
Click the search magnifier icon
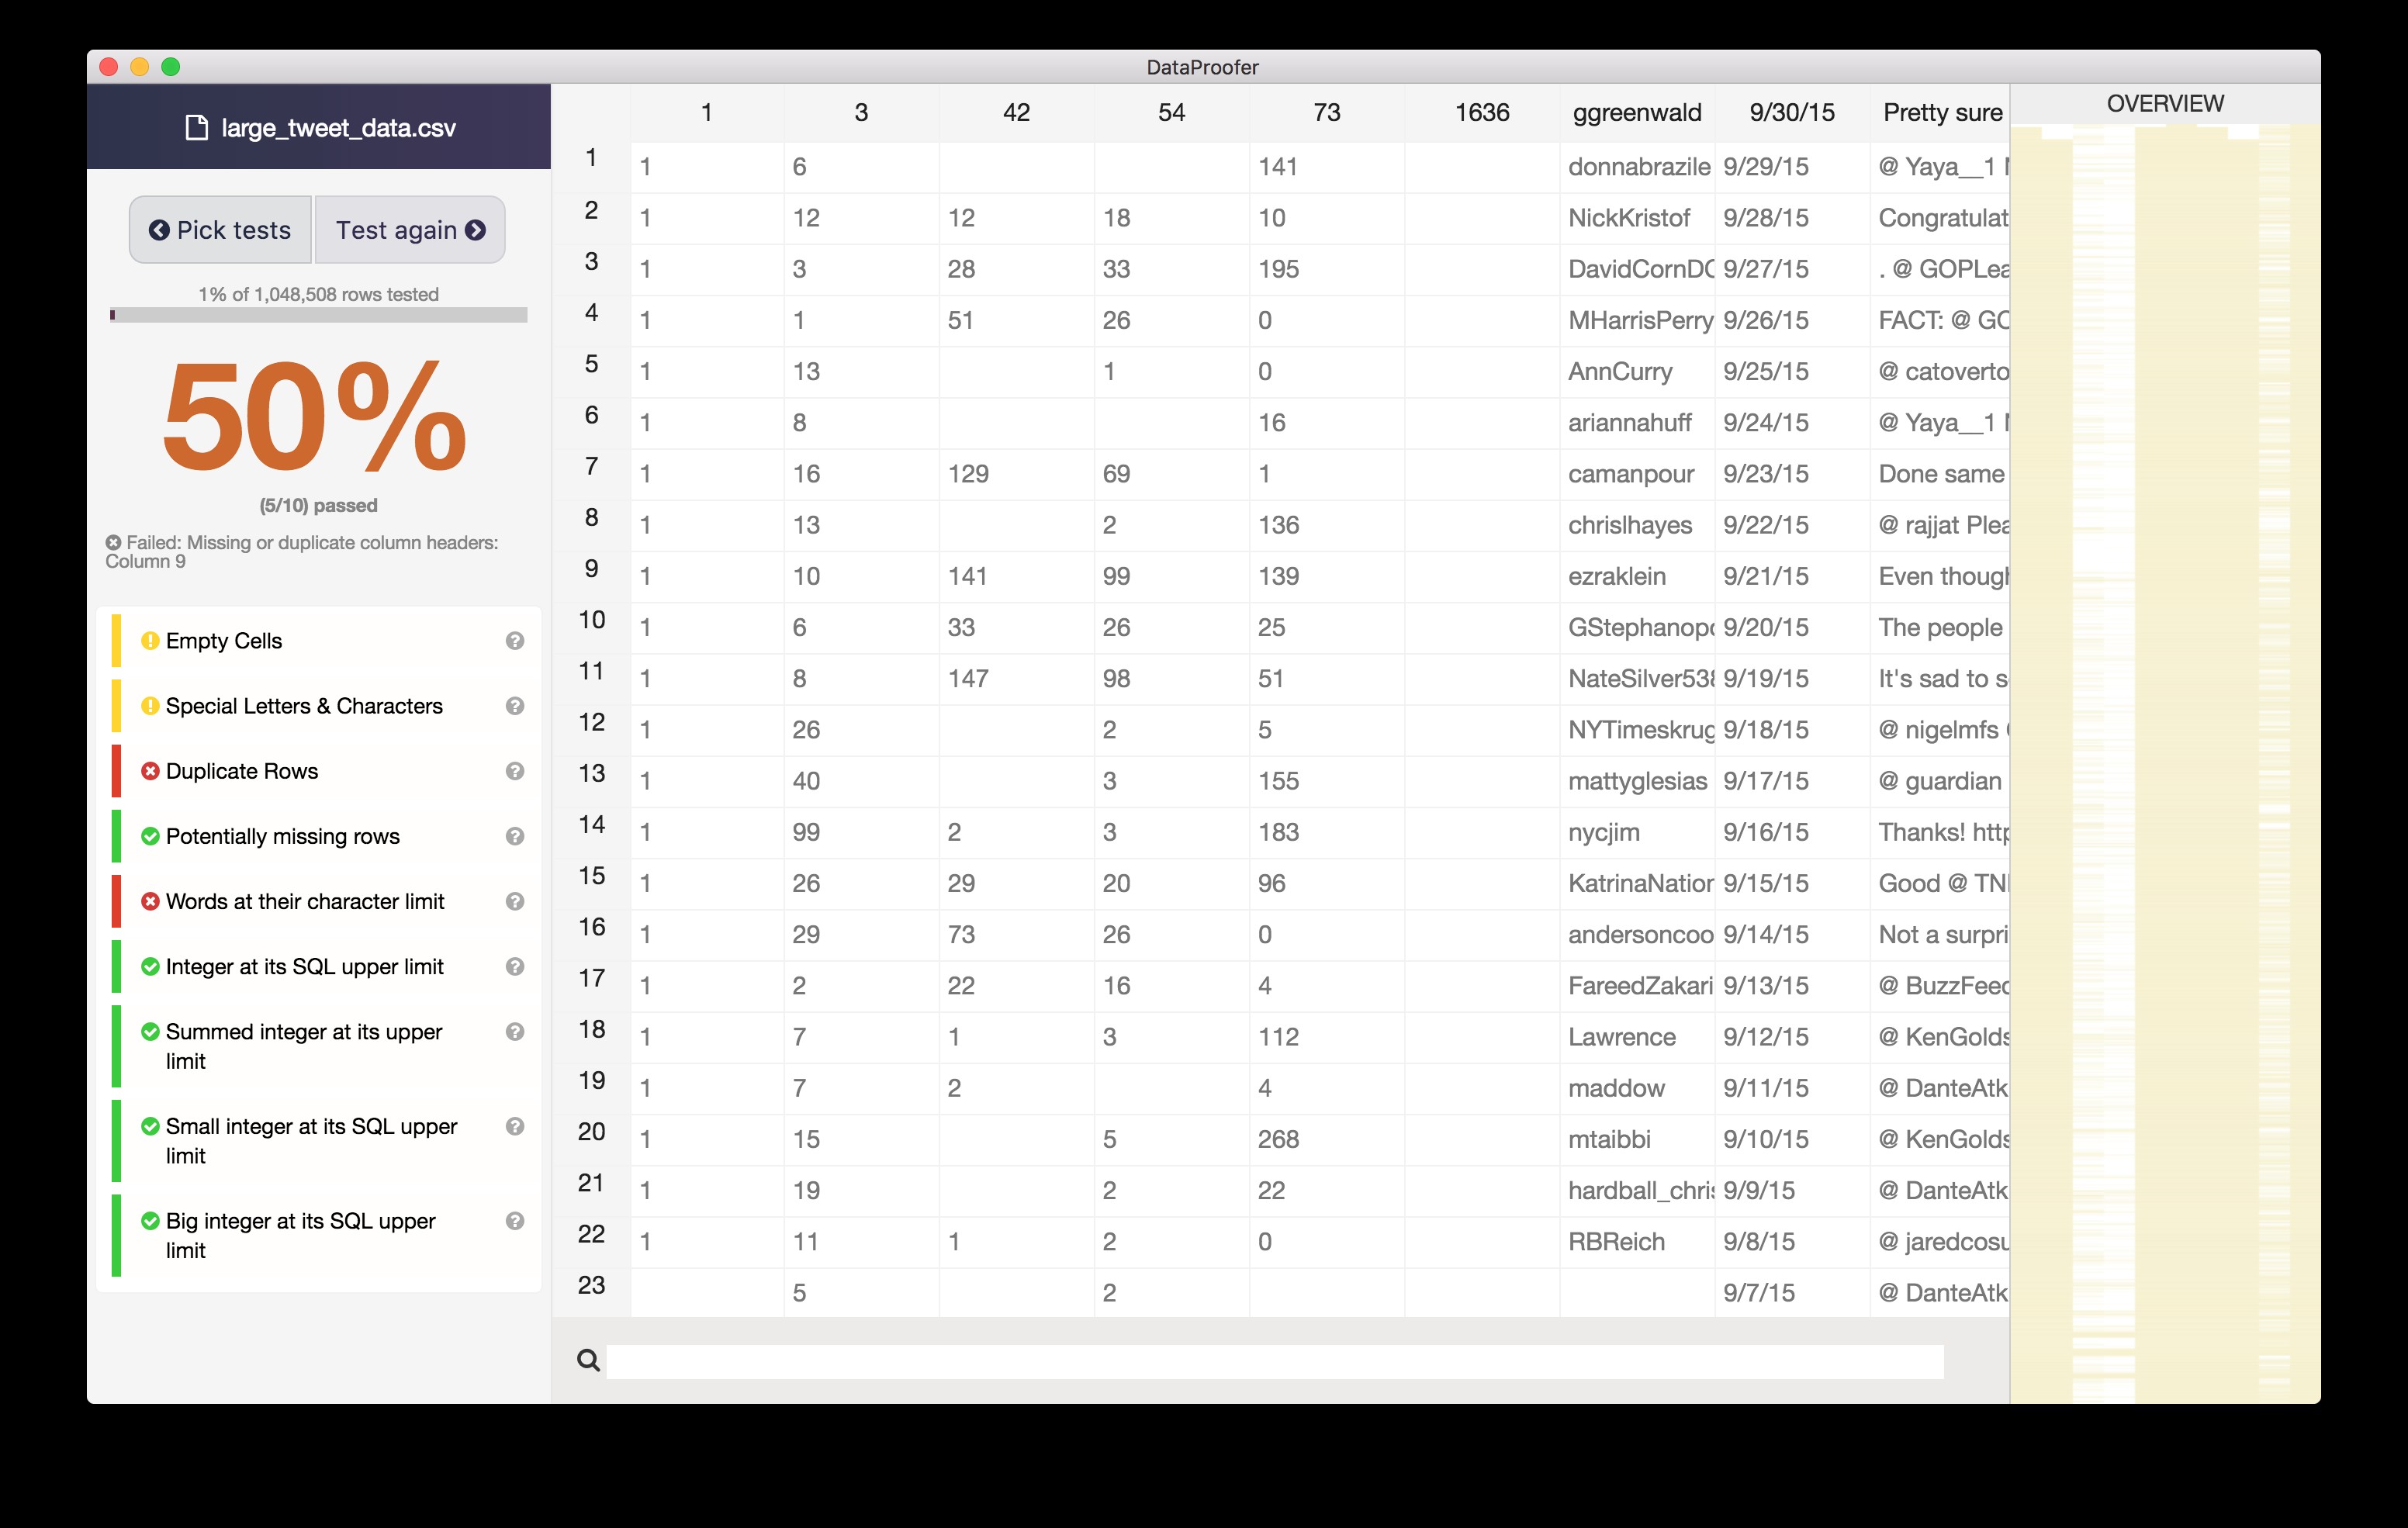point(588,1360)
